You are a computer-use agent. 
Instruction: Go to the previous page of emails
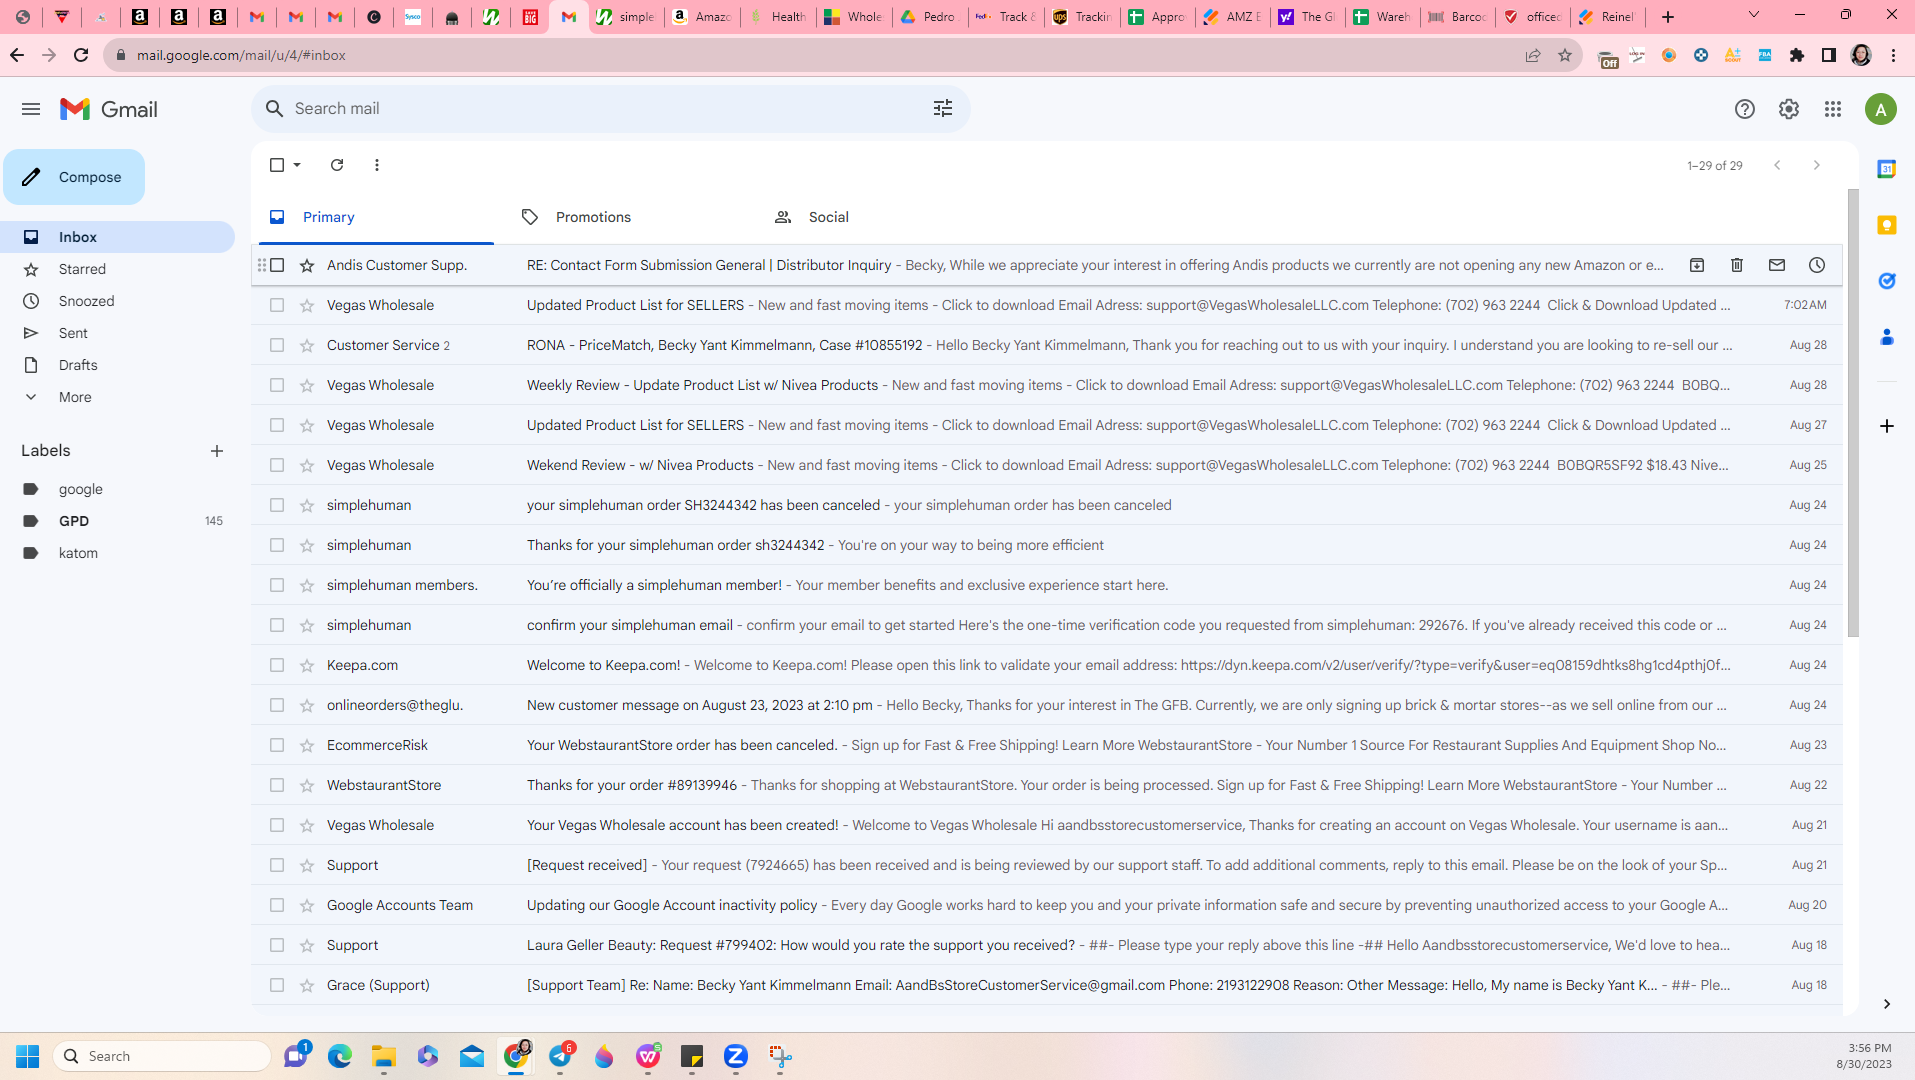(x=1777, y=165)
